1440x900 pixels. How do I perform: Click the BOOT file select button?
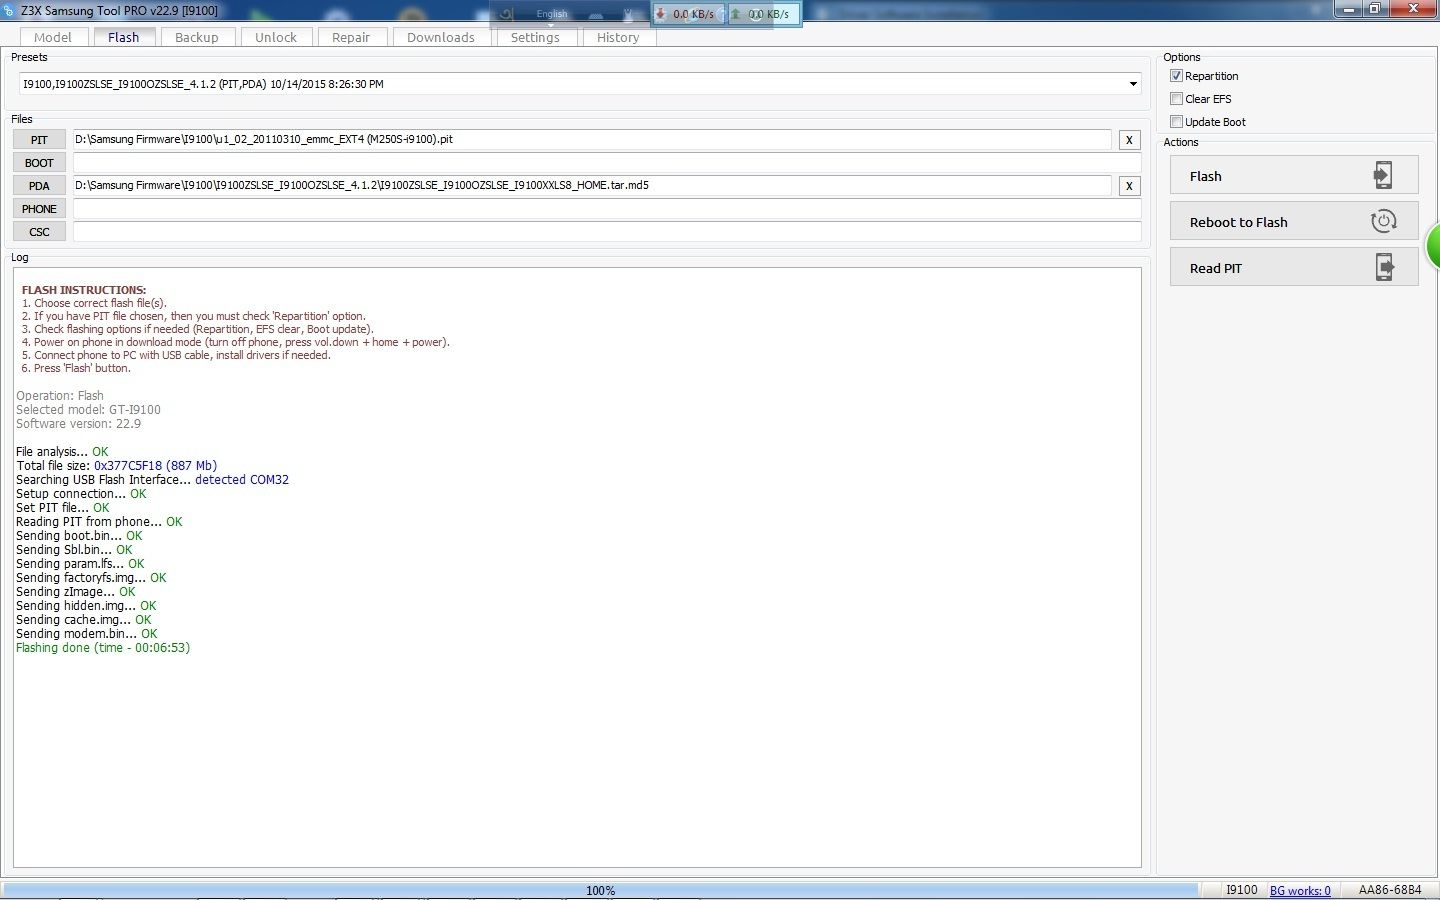(x=39, y=163)
